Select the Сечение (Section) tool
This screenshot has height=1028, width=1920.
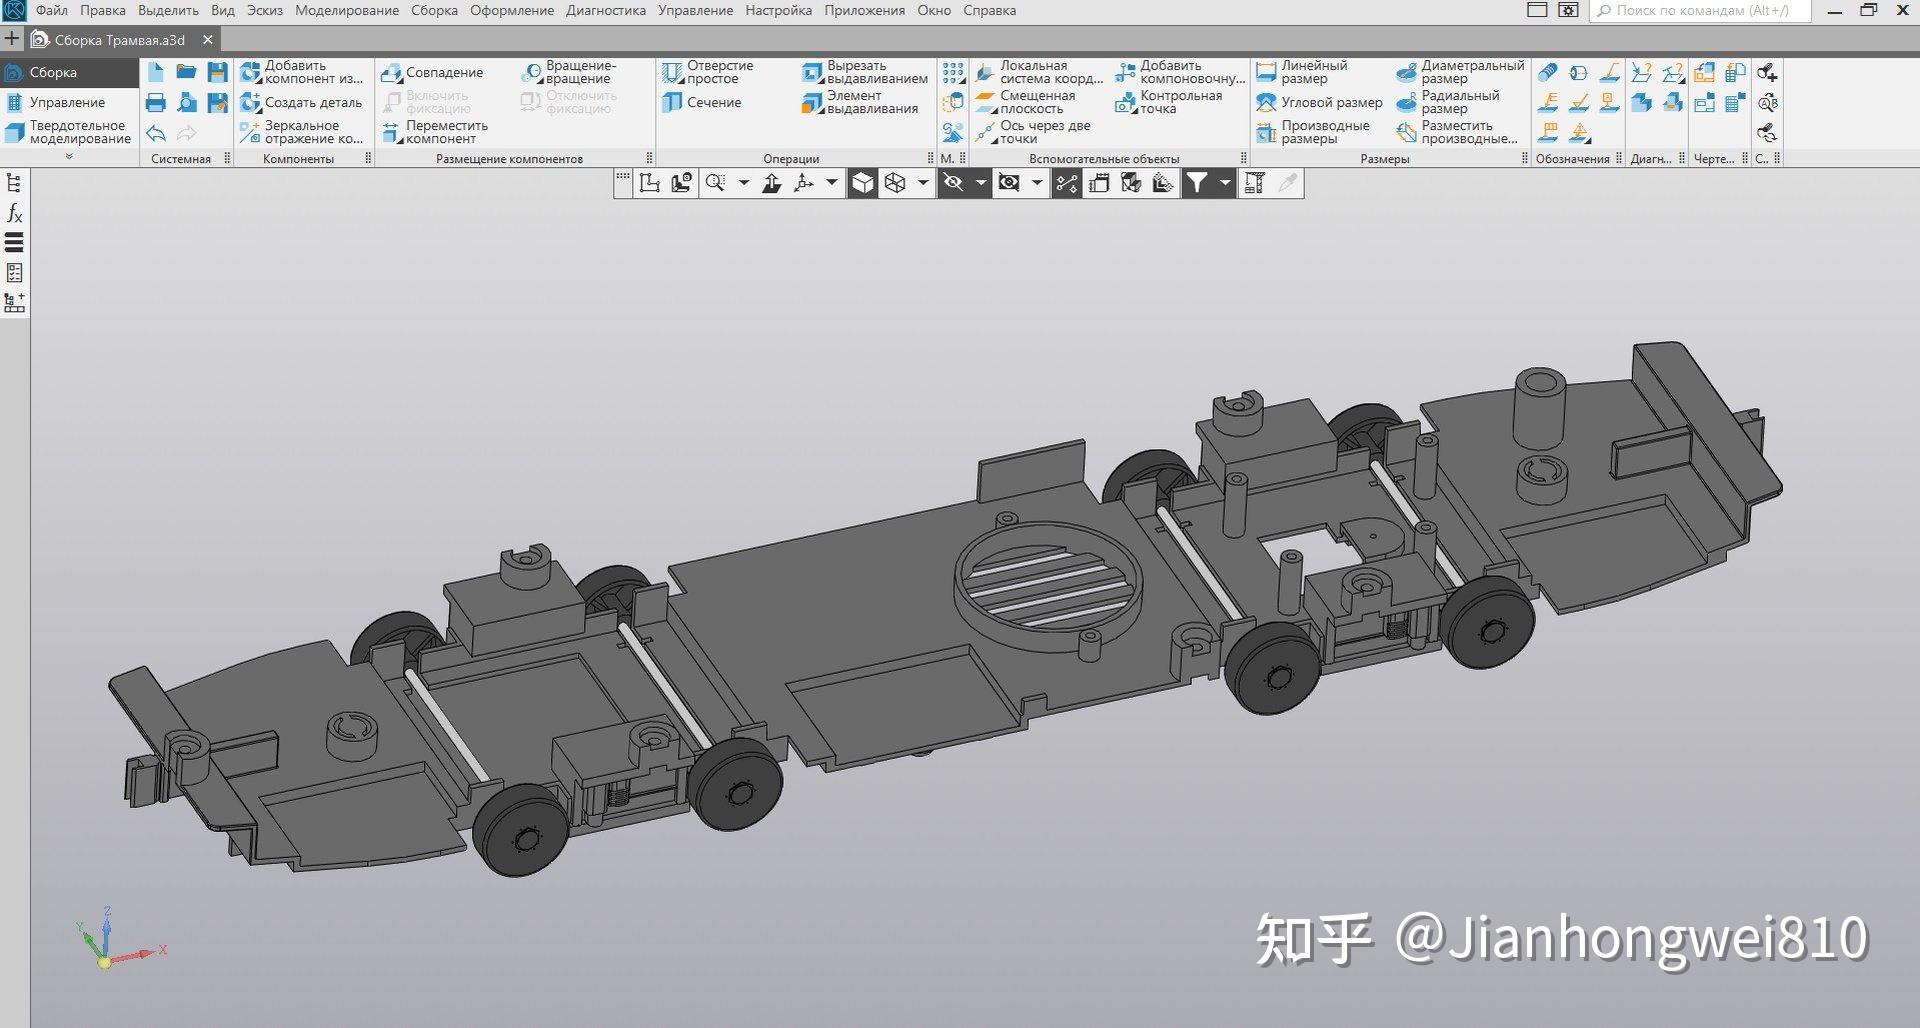pos(707,102)
